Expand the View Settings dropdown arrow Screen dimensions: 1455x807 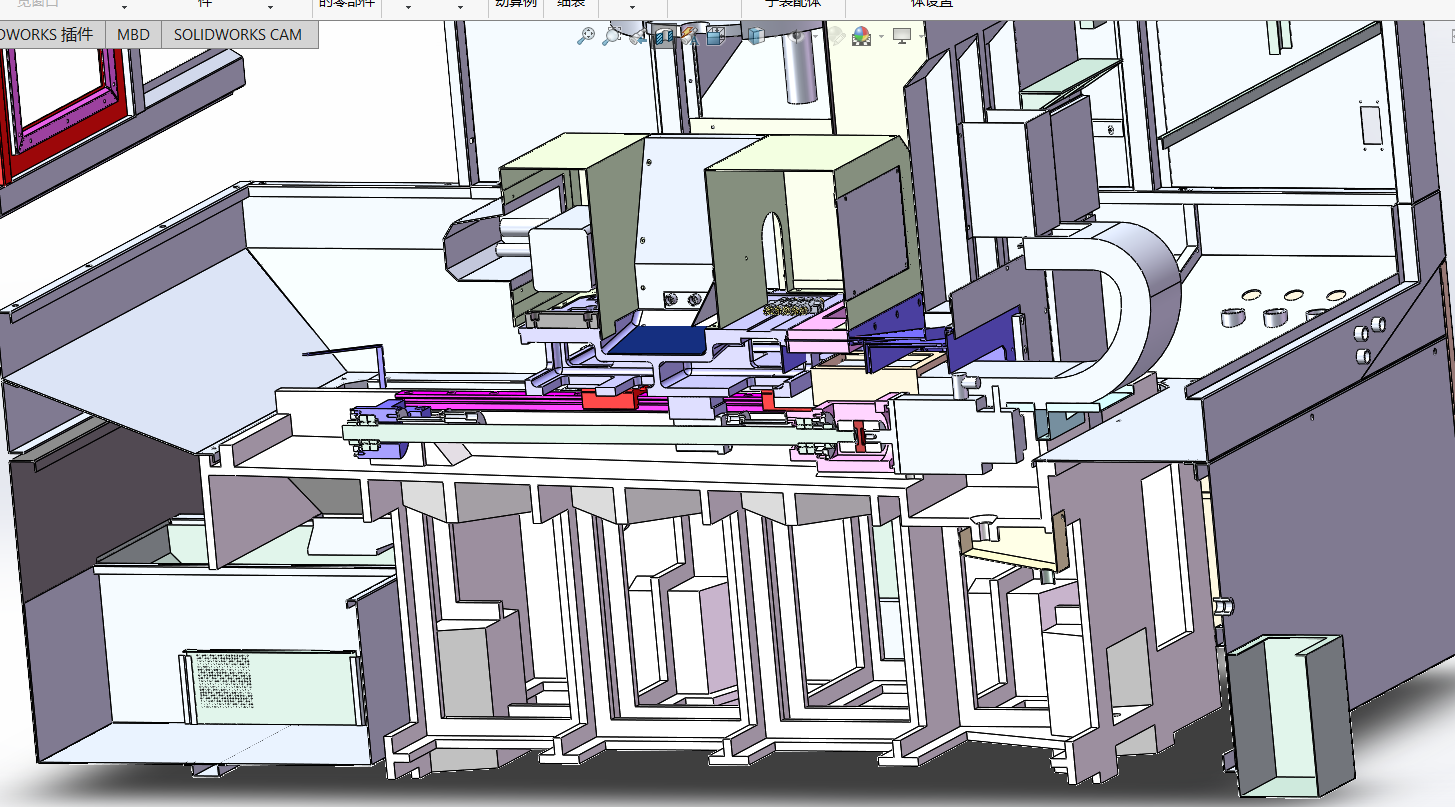coord(921,37)
